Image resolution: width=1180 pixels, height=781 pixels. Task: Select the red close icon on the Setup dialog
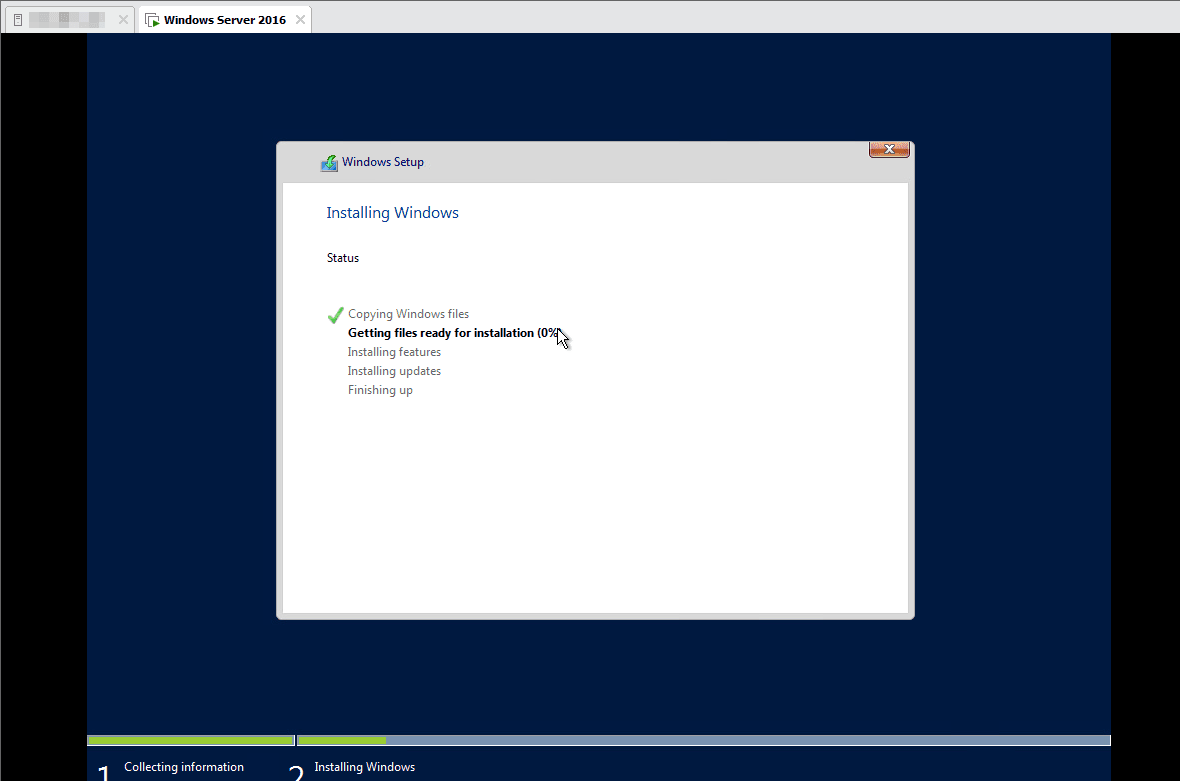888,149
